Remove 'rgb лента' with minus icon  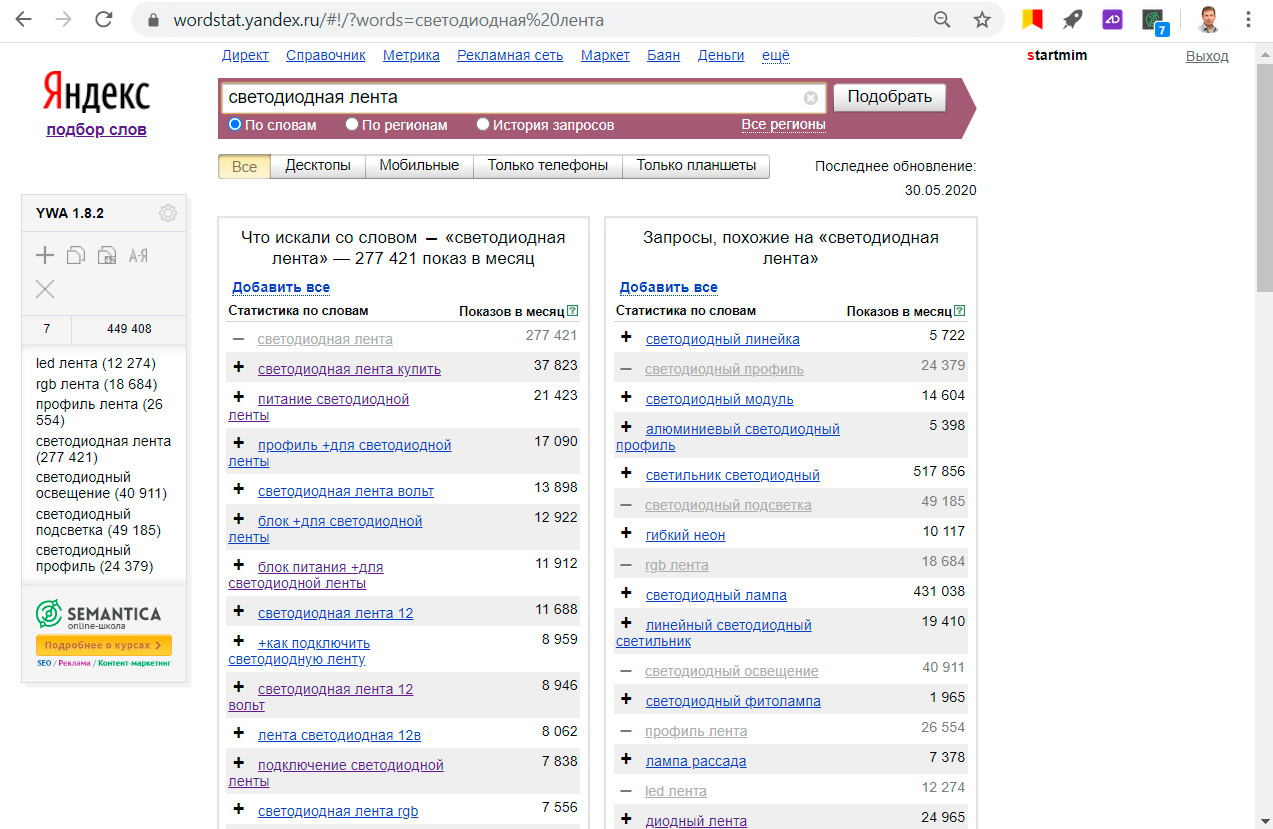coord(626,564)
